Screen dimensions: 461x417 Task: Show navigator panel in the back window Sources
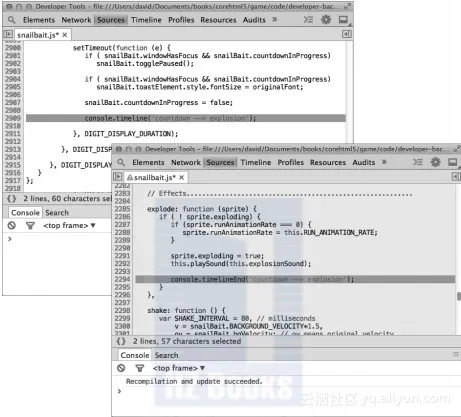pos(8,34)
